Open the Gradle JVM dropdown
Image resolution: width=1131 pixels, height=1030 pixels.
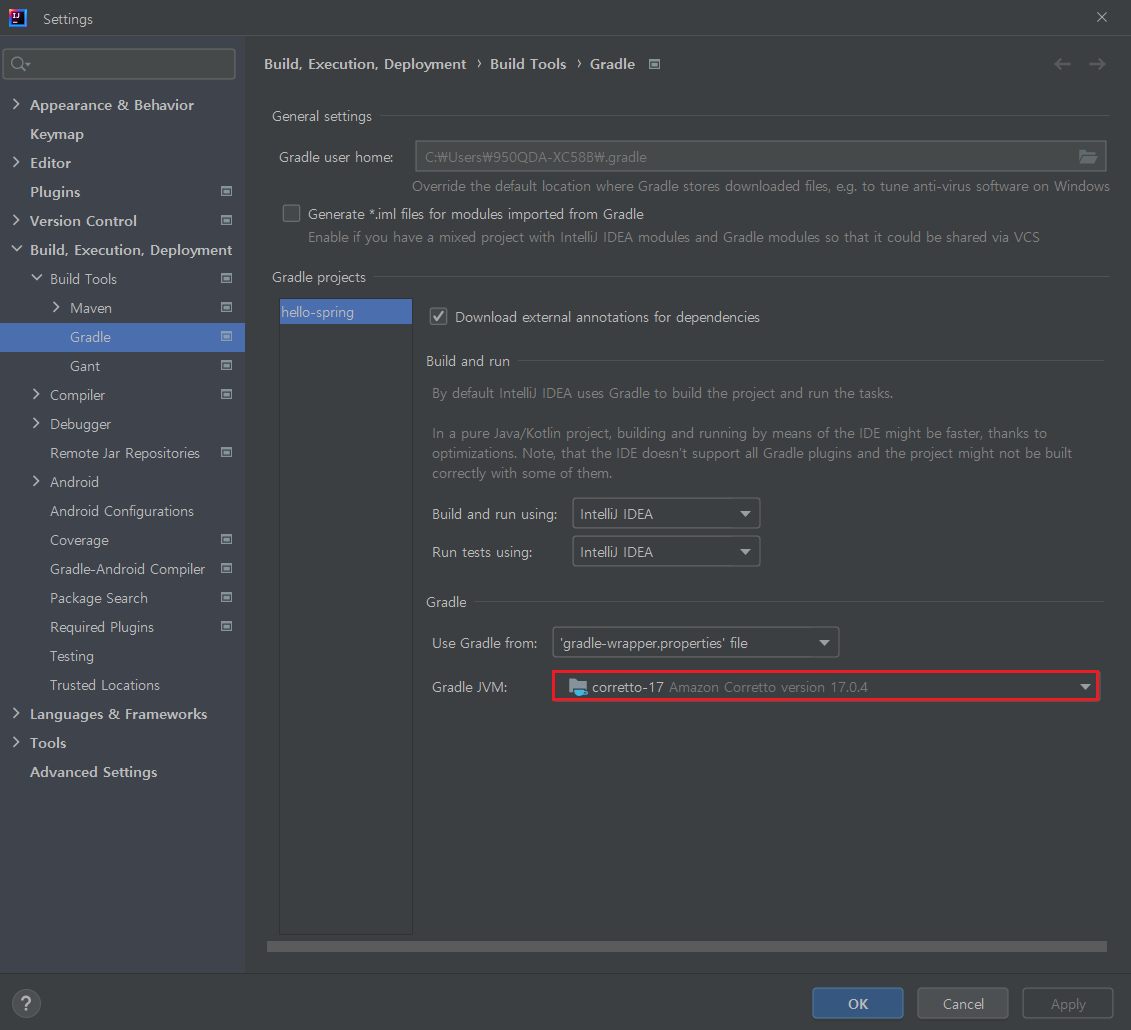(825, 687)
